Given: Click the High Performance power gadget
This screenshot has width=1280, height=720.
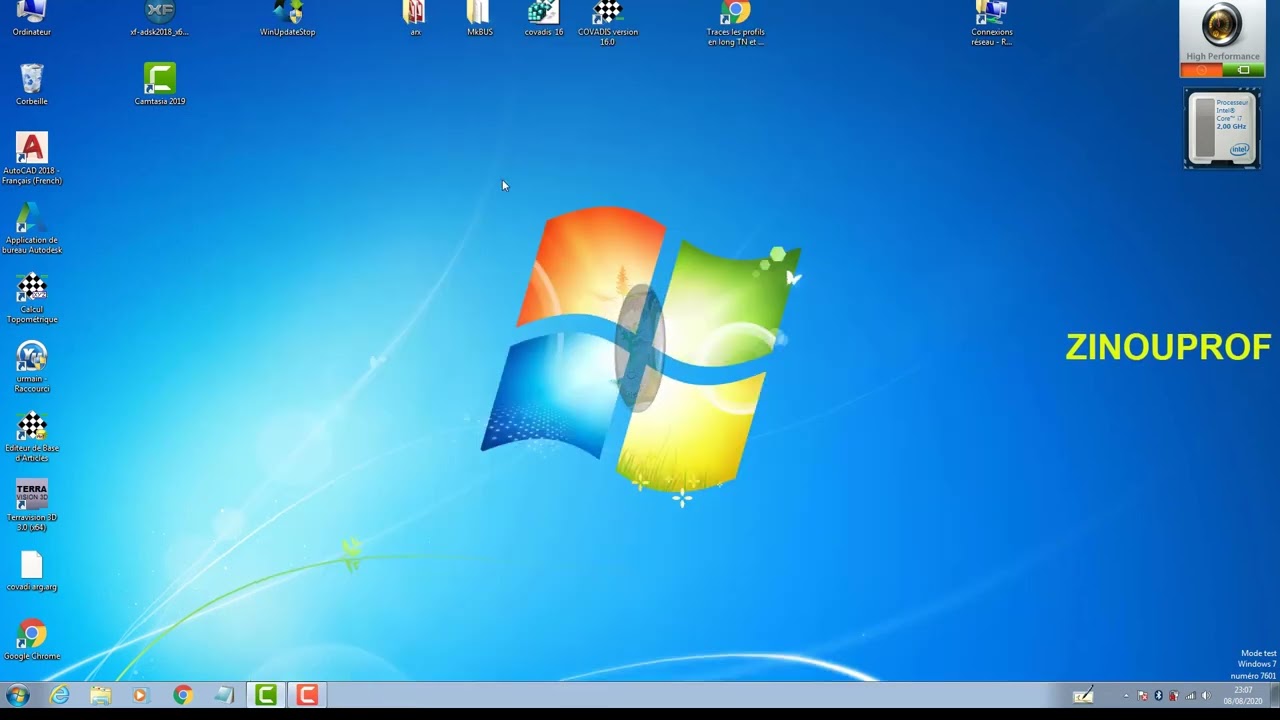Looking at the screenshot, I should pyautogui.click(x=1222, y=39).
